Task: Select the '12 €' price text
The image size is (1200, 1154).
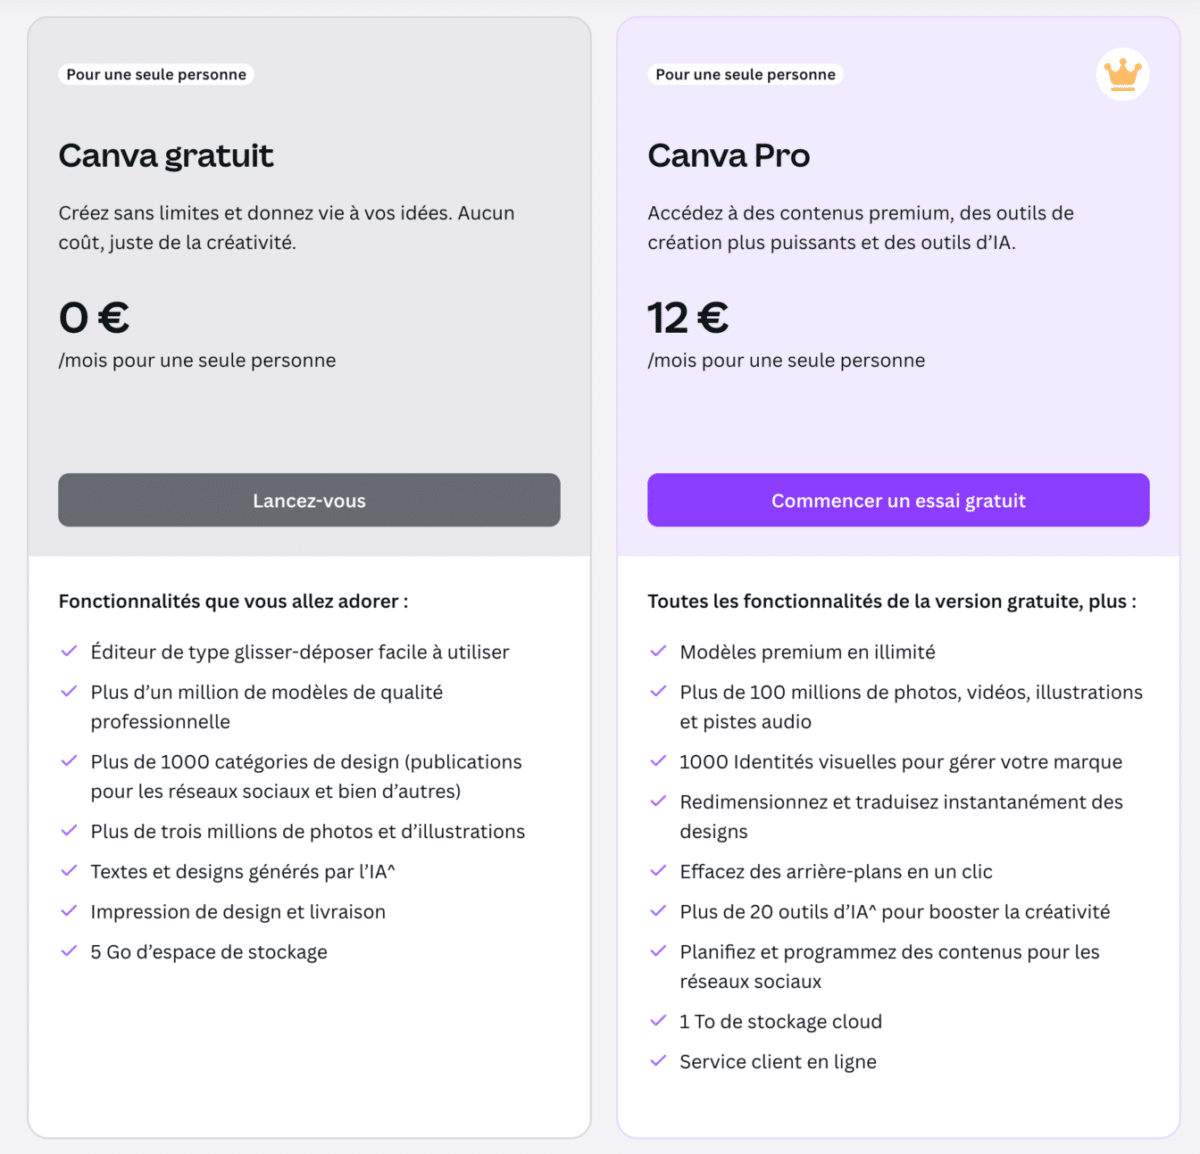Action: coord(688,318)
